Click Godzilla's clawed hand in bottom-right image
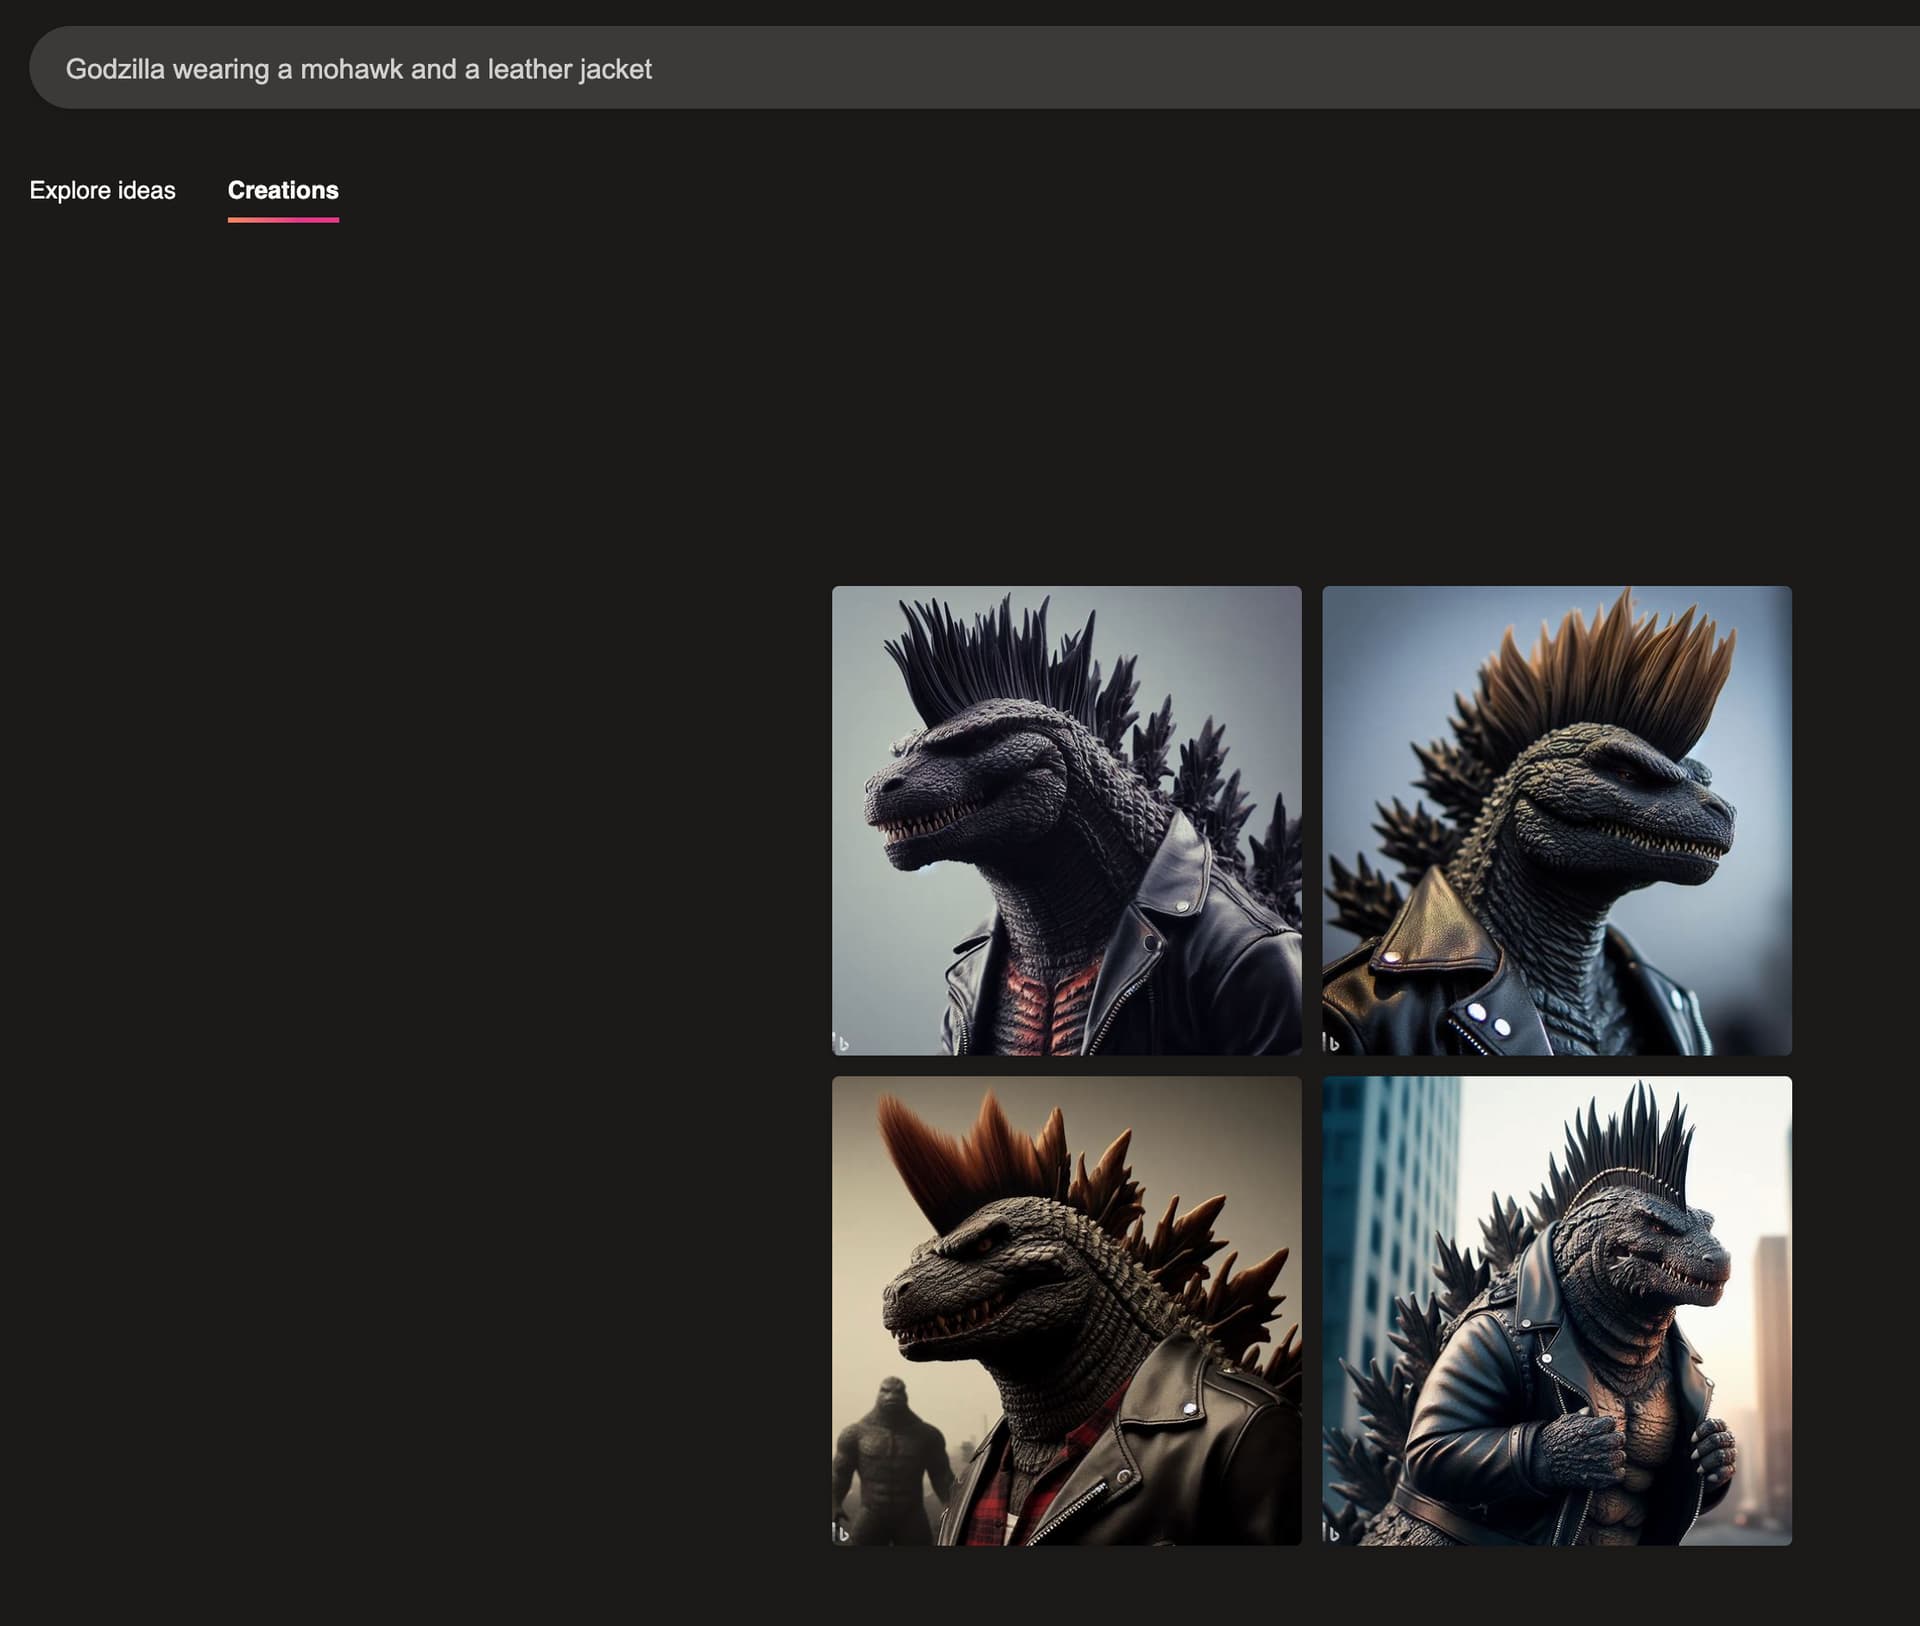The image size is (1920, 1626). click(1580, 1445)
